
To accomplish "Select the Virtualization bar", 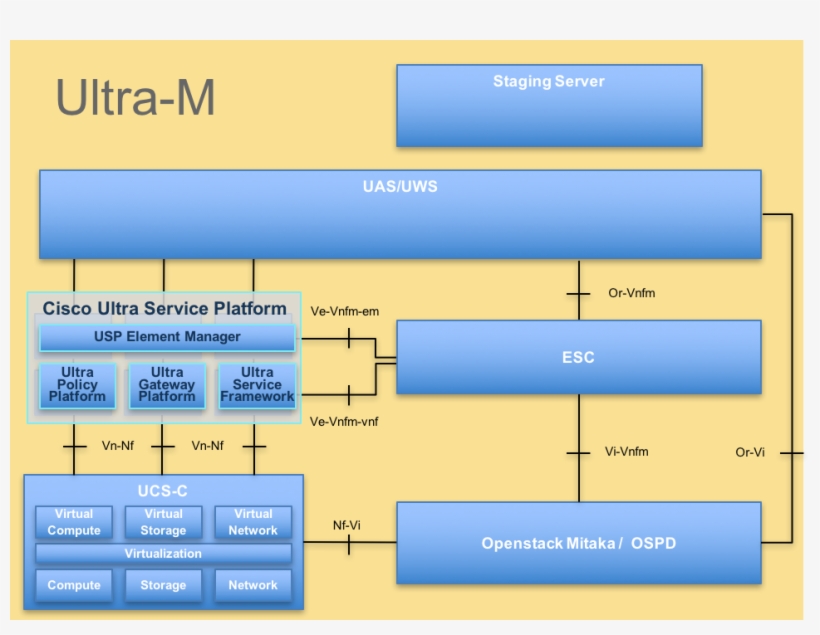I will [163, 553].
